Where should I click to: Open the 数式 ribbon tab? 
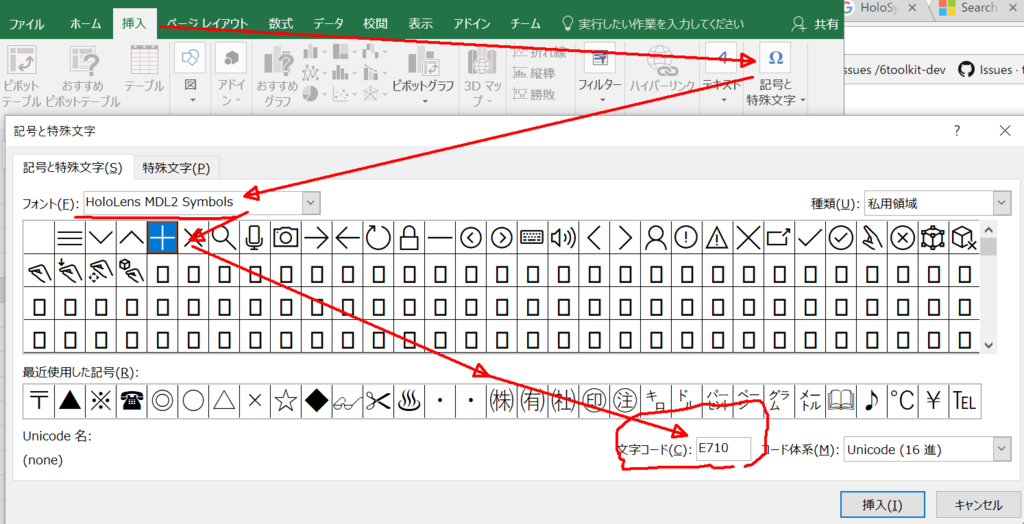click(281, 24)
